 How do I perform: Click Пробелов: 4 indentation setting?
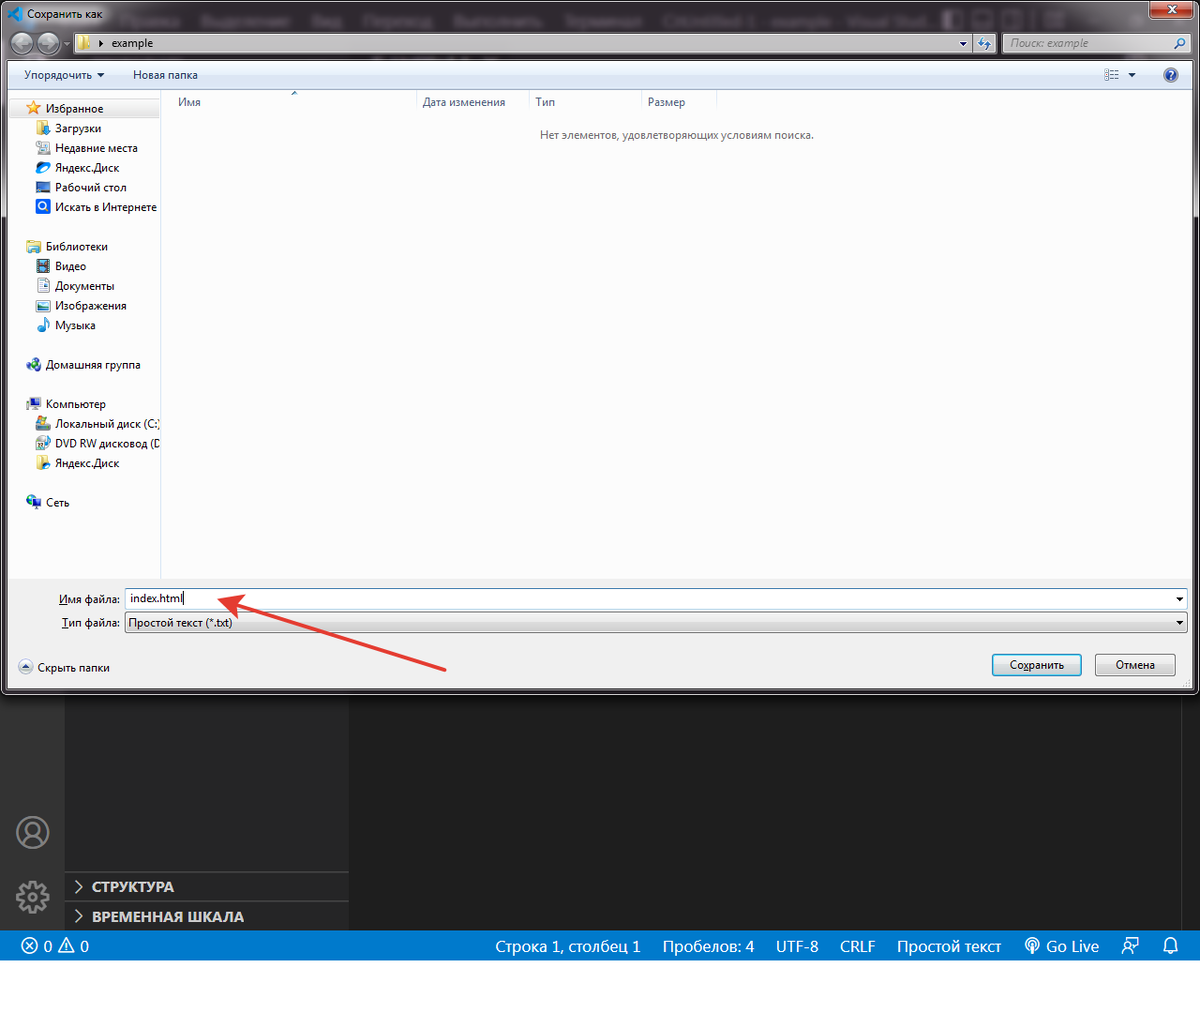(x=708, y=946)
